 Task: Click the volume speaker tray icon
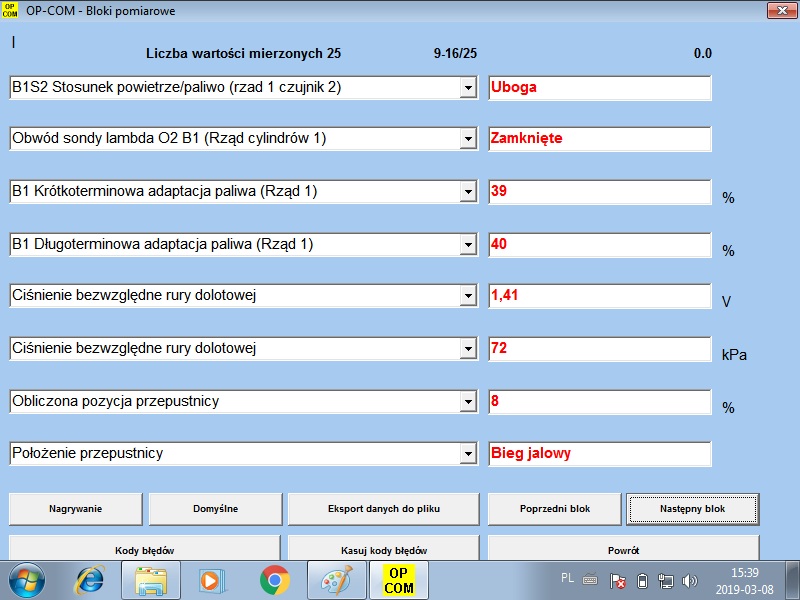coord(689,581)
